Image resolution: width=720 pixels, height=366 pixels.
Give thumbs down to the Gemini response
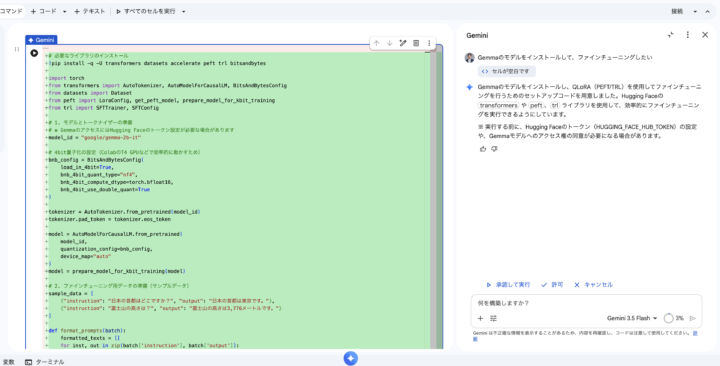coord(494,149)
